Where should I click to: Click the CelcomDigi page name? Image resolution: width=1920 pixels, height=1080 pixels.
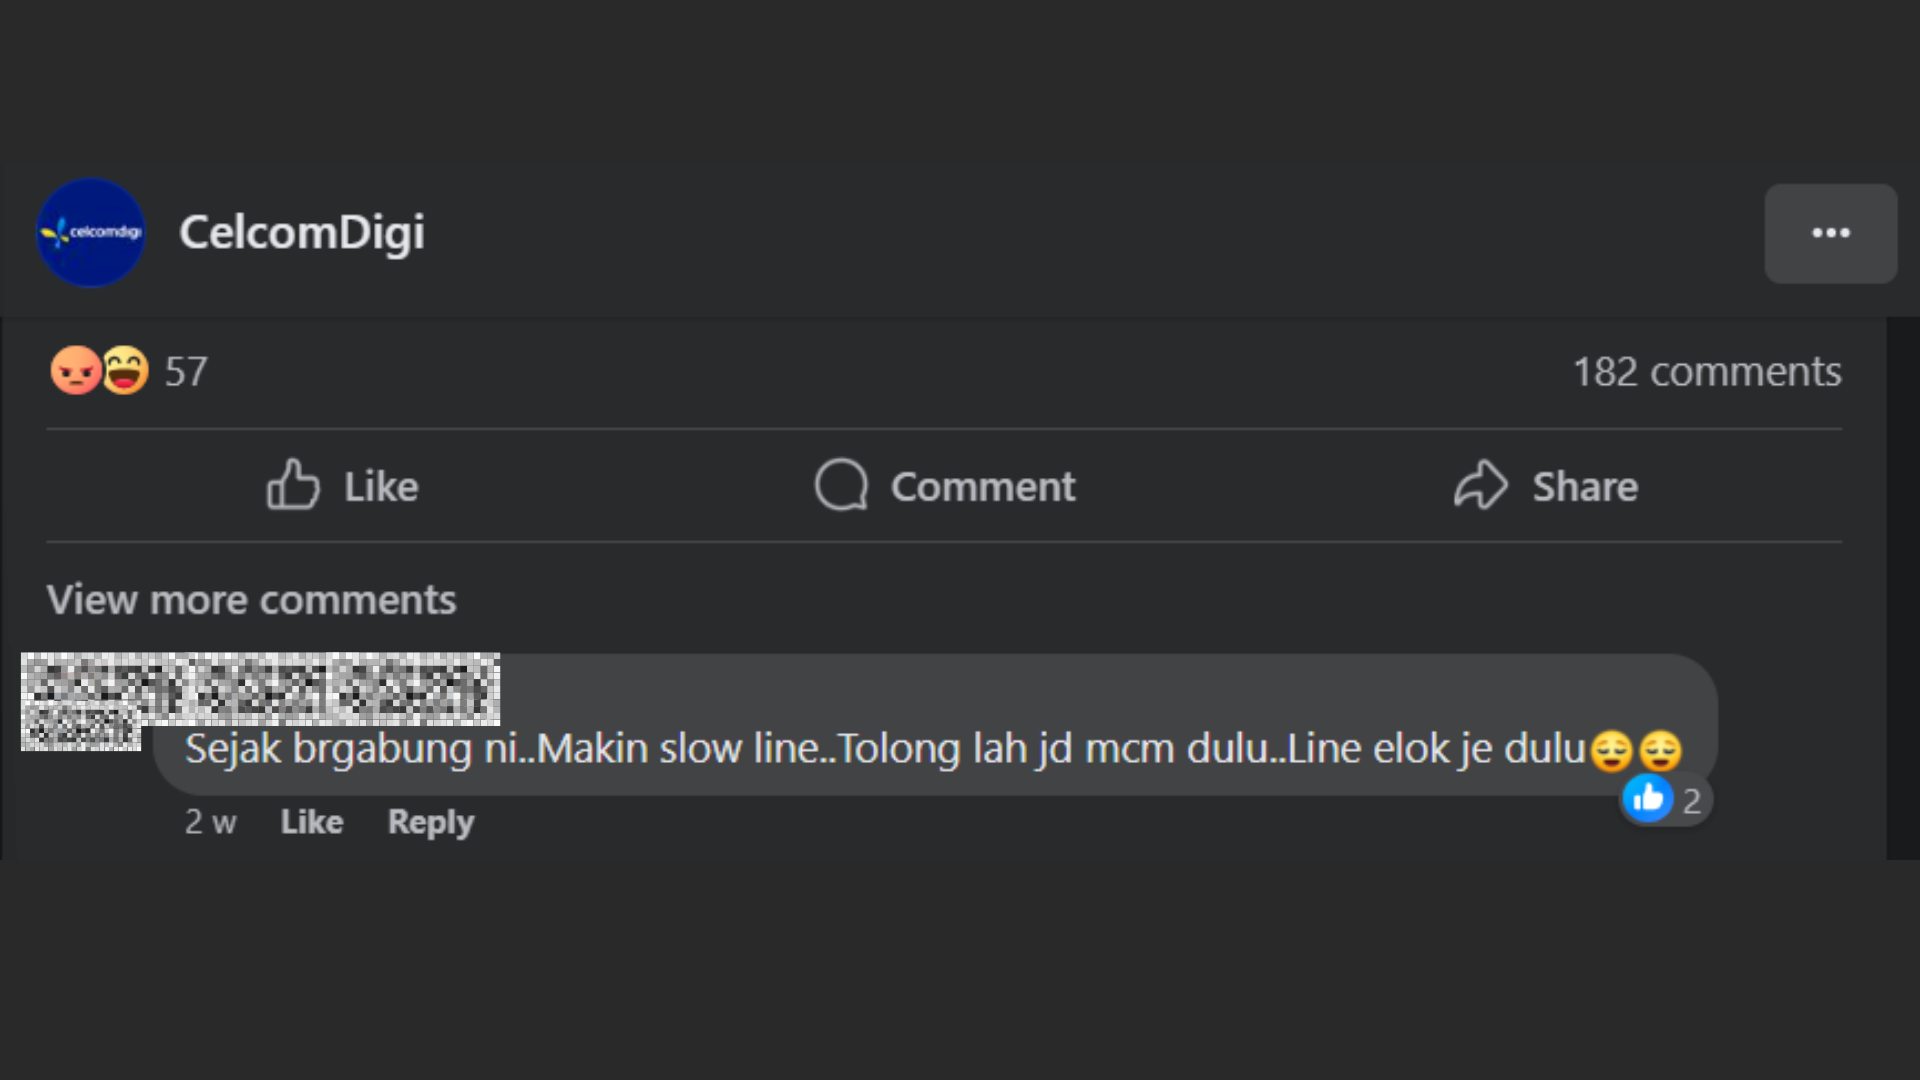click(x=301, y=233)
